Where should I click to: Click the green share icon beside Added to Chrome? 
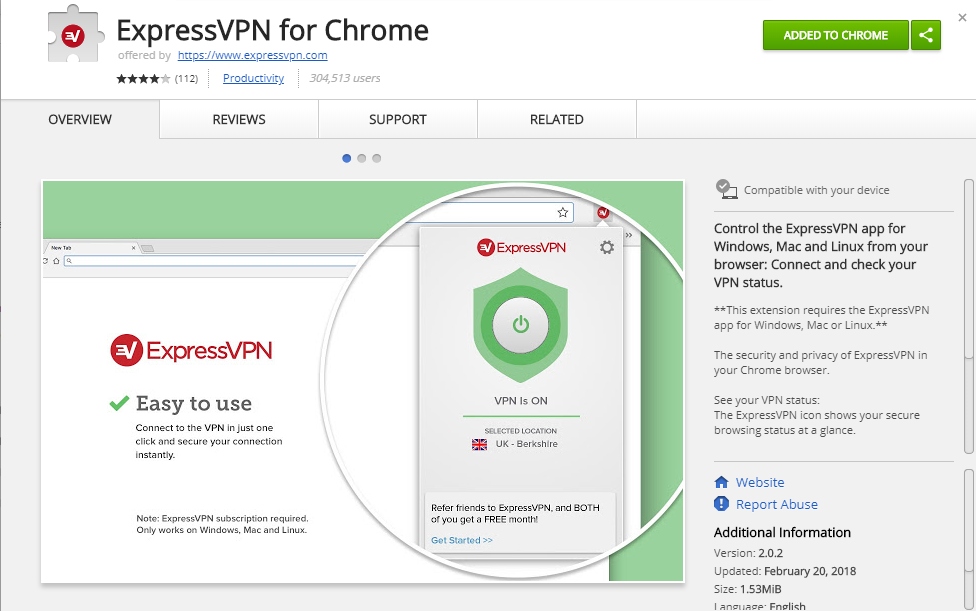click(925, 34)
